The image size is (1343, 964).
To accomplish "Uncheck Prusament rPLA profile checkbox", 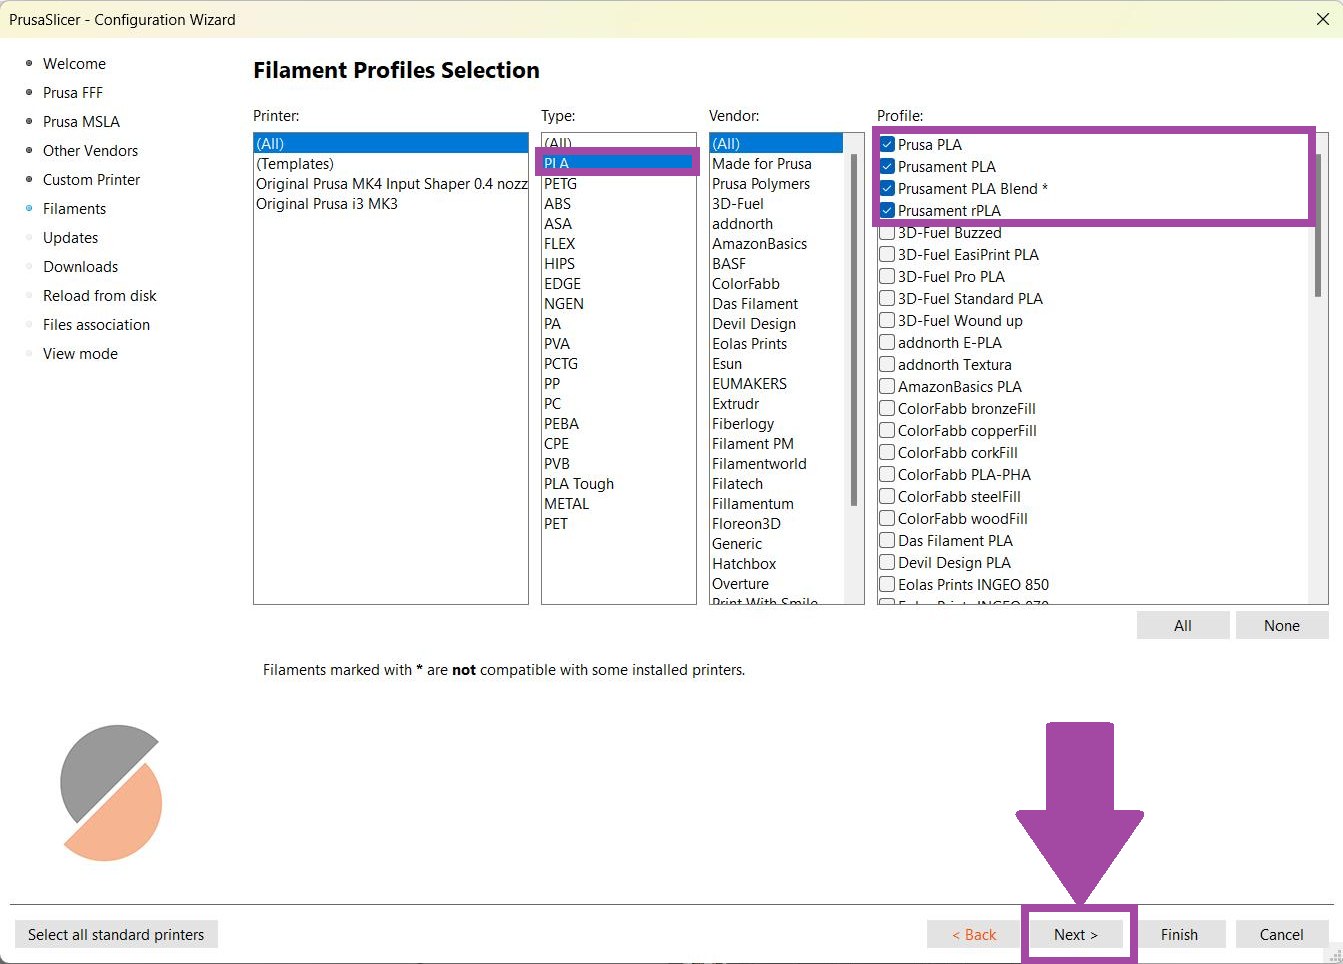I will click(x=887, y=210).
